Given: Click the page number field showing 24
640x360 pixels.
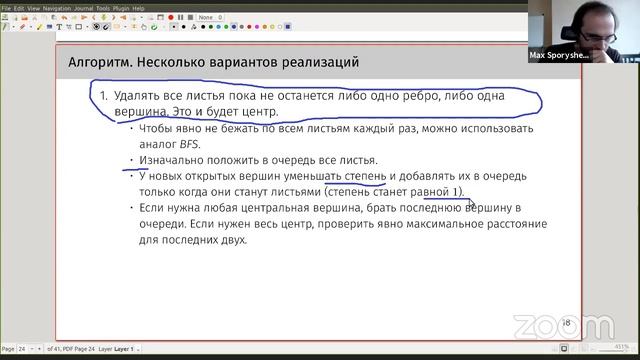Looking at the screenshot, I should click(22, 349).
